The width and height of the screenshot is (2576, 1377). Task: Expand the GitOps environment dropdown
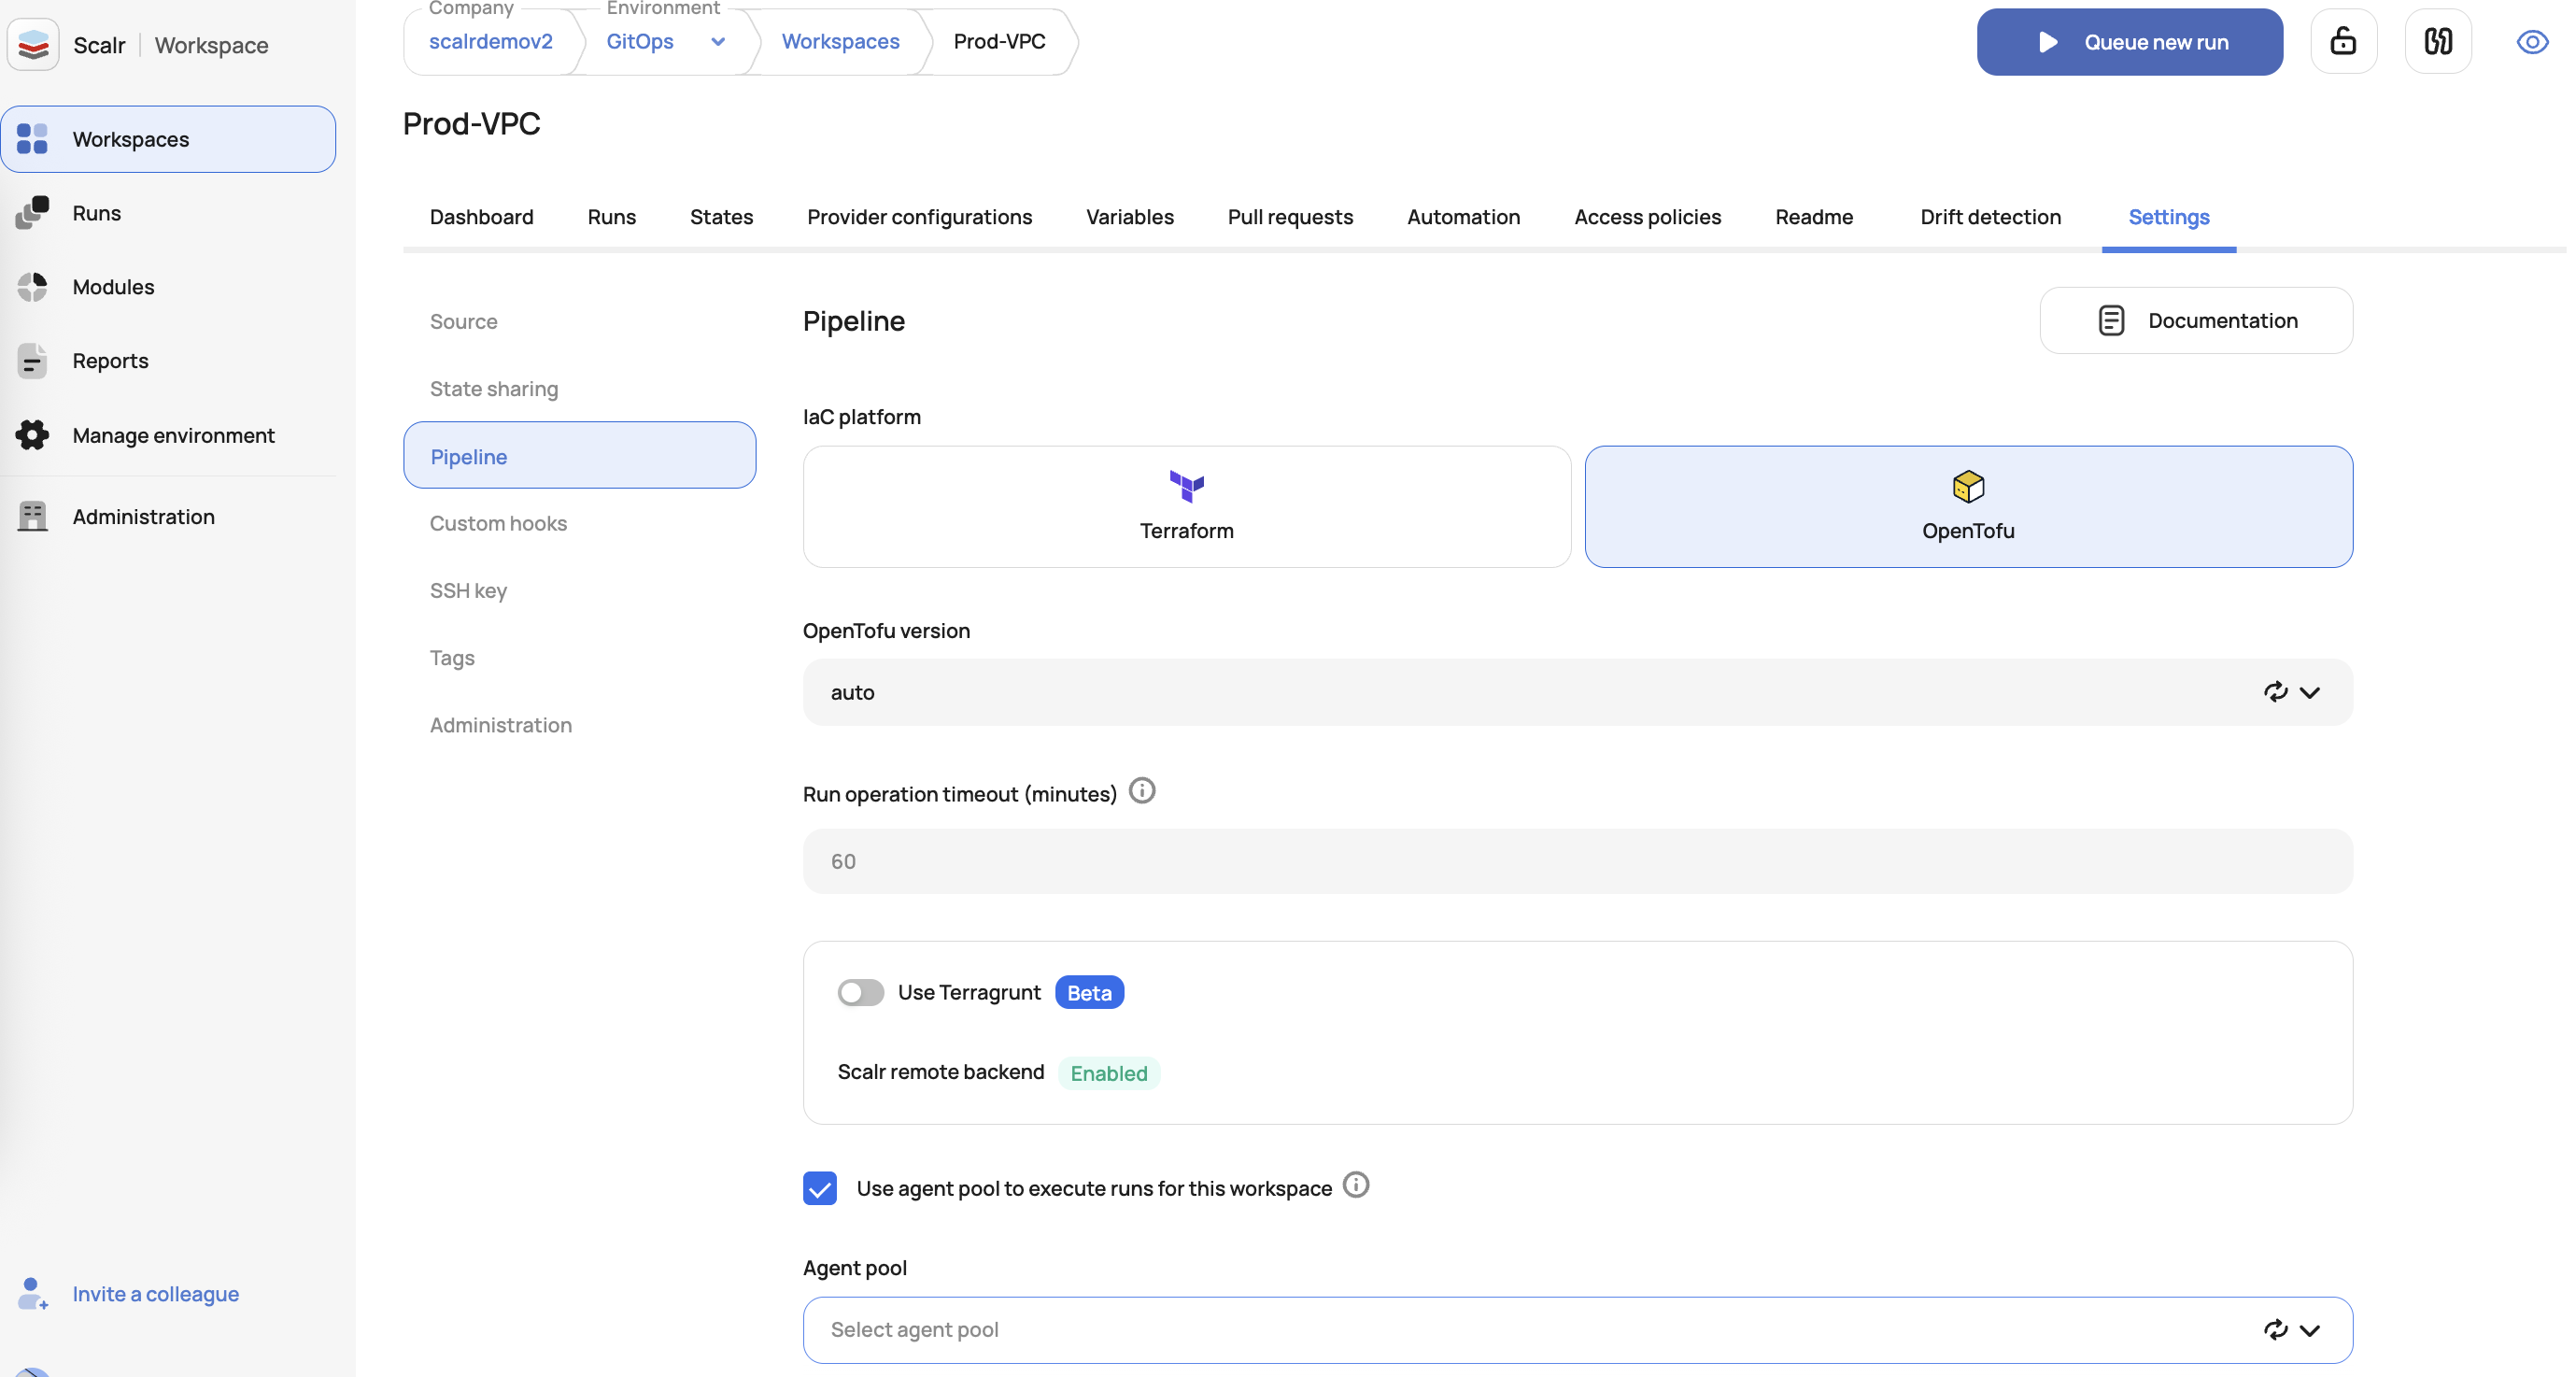click(717, 41)
